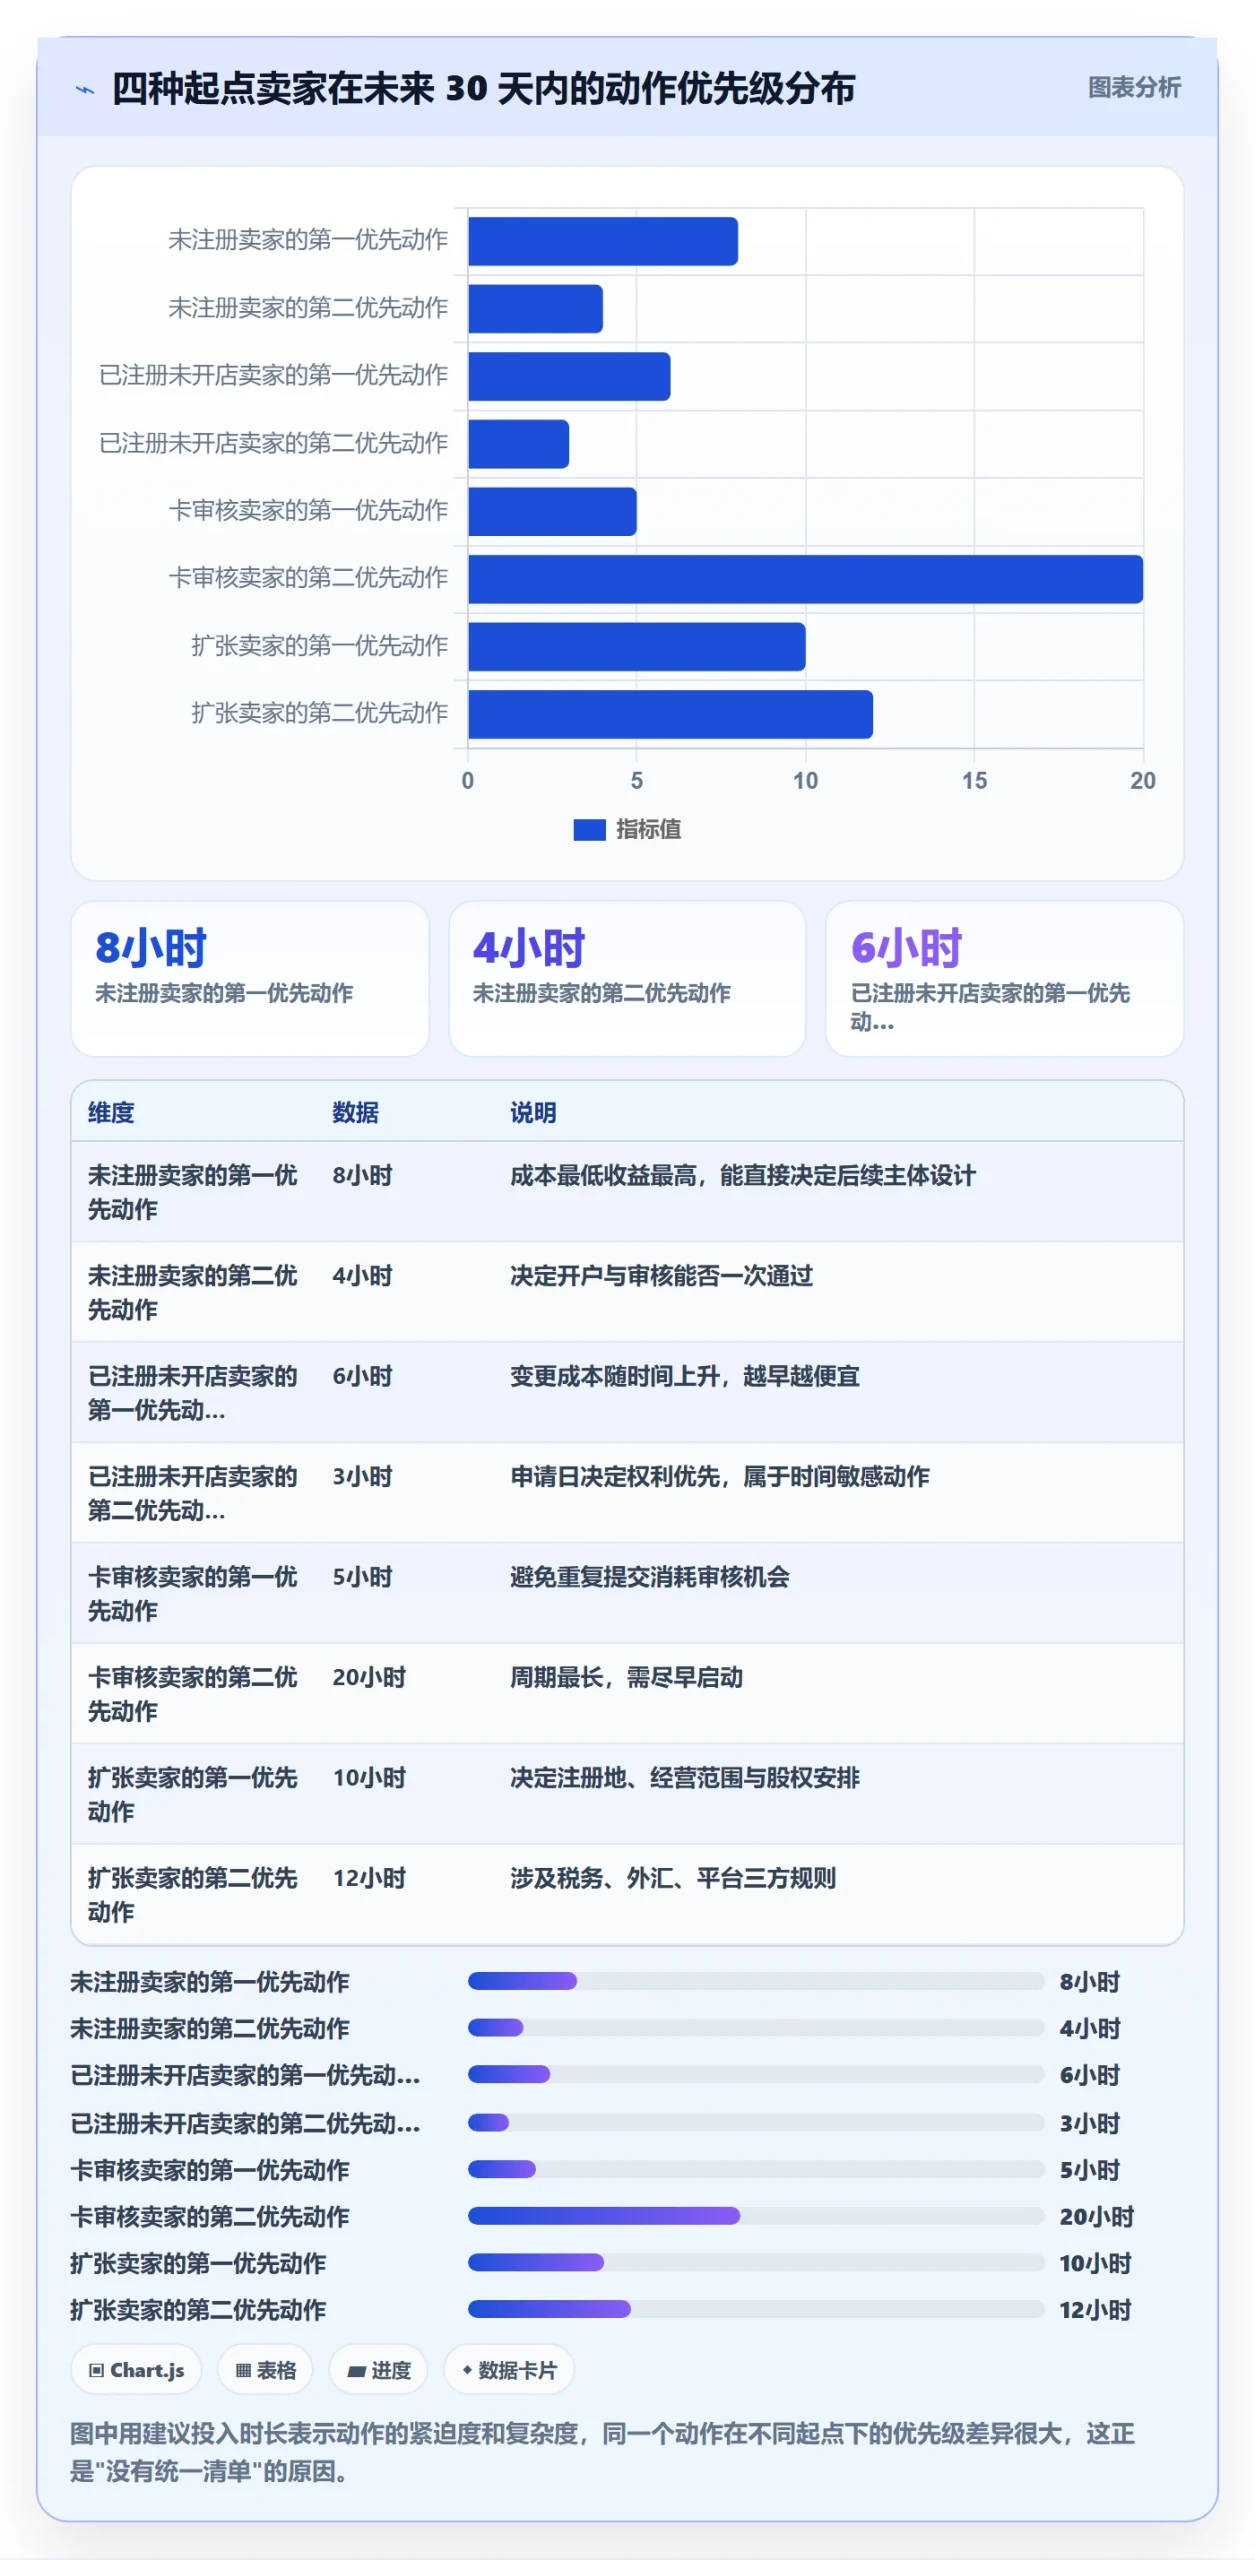The height and width of the screenshot is (2560, 1255).
Task: Select the 表格 tag chip
Action: [x=265, y=2369]
